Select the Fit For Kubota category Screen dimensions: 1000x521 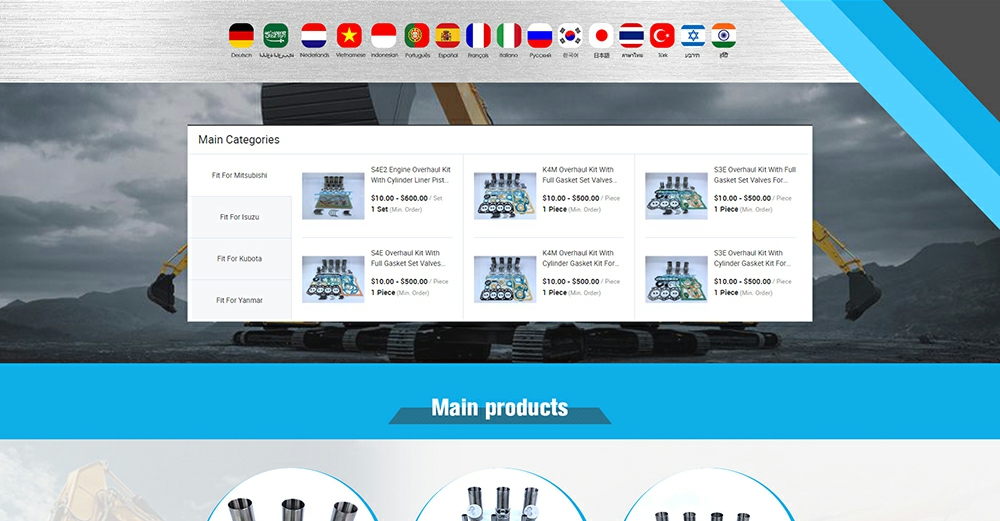pyautogui.click(x=240, y=258)
